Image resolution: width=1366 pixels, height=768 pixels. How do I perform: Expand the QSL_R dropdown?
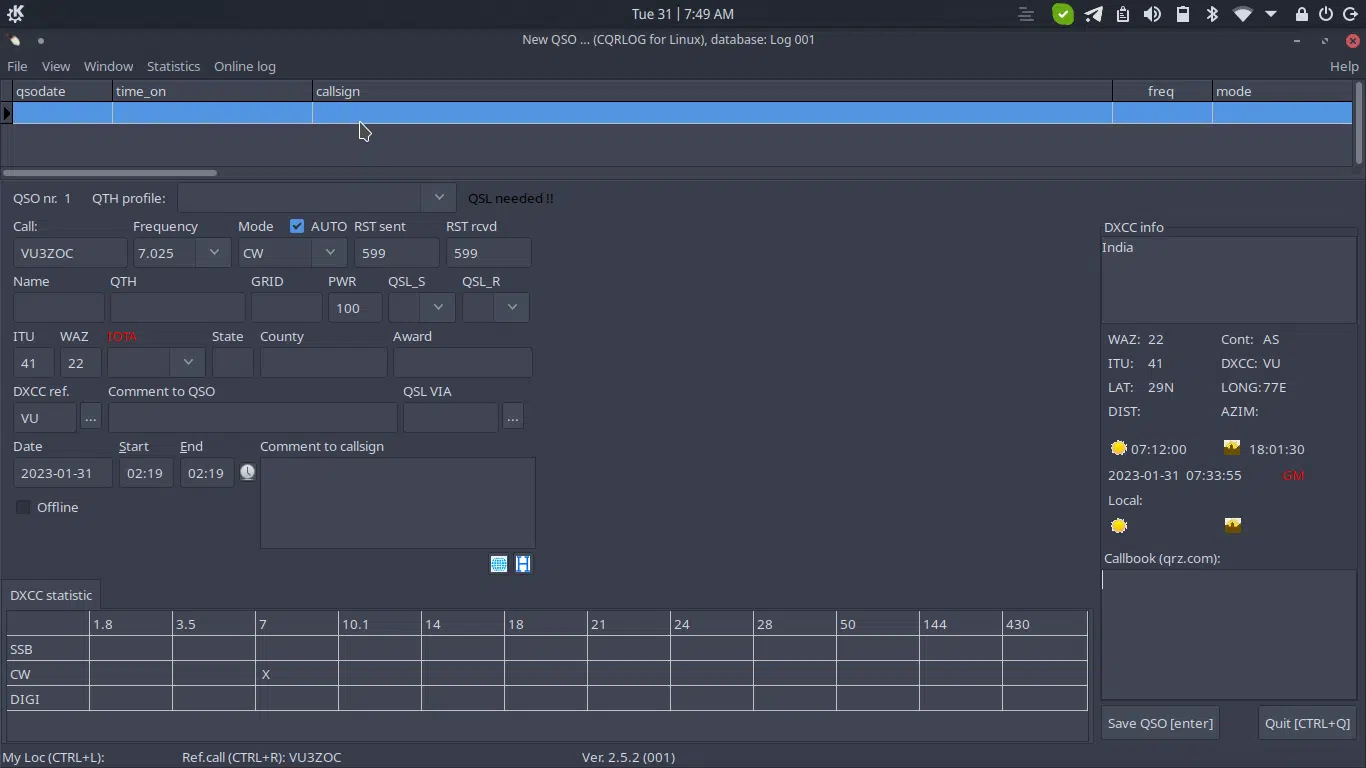[x=512, y=307]
